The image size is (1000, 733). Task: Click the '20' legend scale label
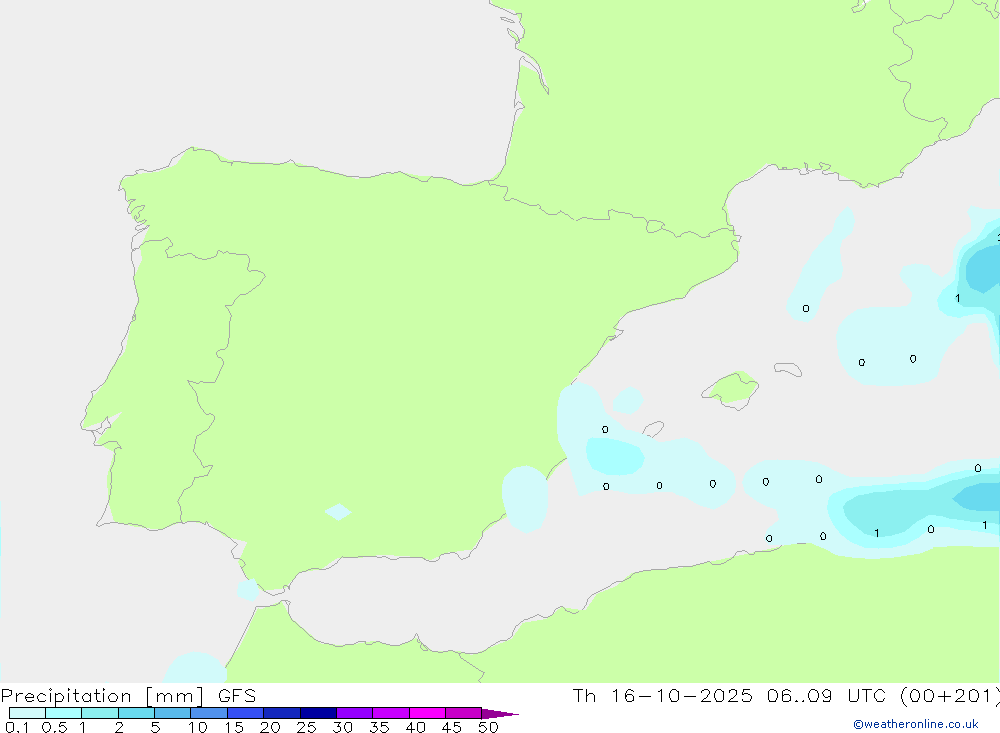270,727
